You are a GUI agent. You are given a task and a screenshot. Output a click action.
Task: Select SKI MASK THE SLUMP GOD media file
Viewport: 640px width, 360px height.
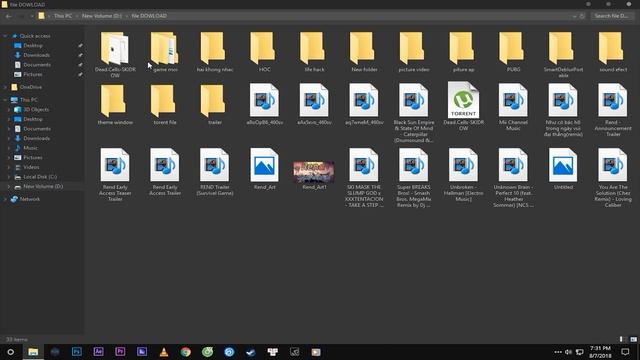[x=364, y=178]
